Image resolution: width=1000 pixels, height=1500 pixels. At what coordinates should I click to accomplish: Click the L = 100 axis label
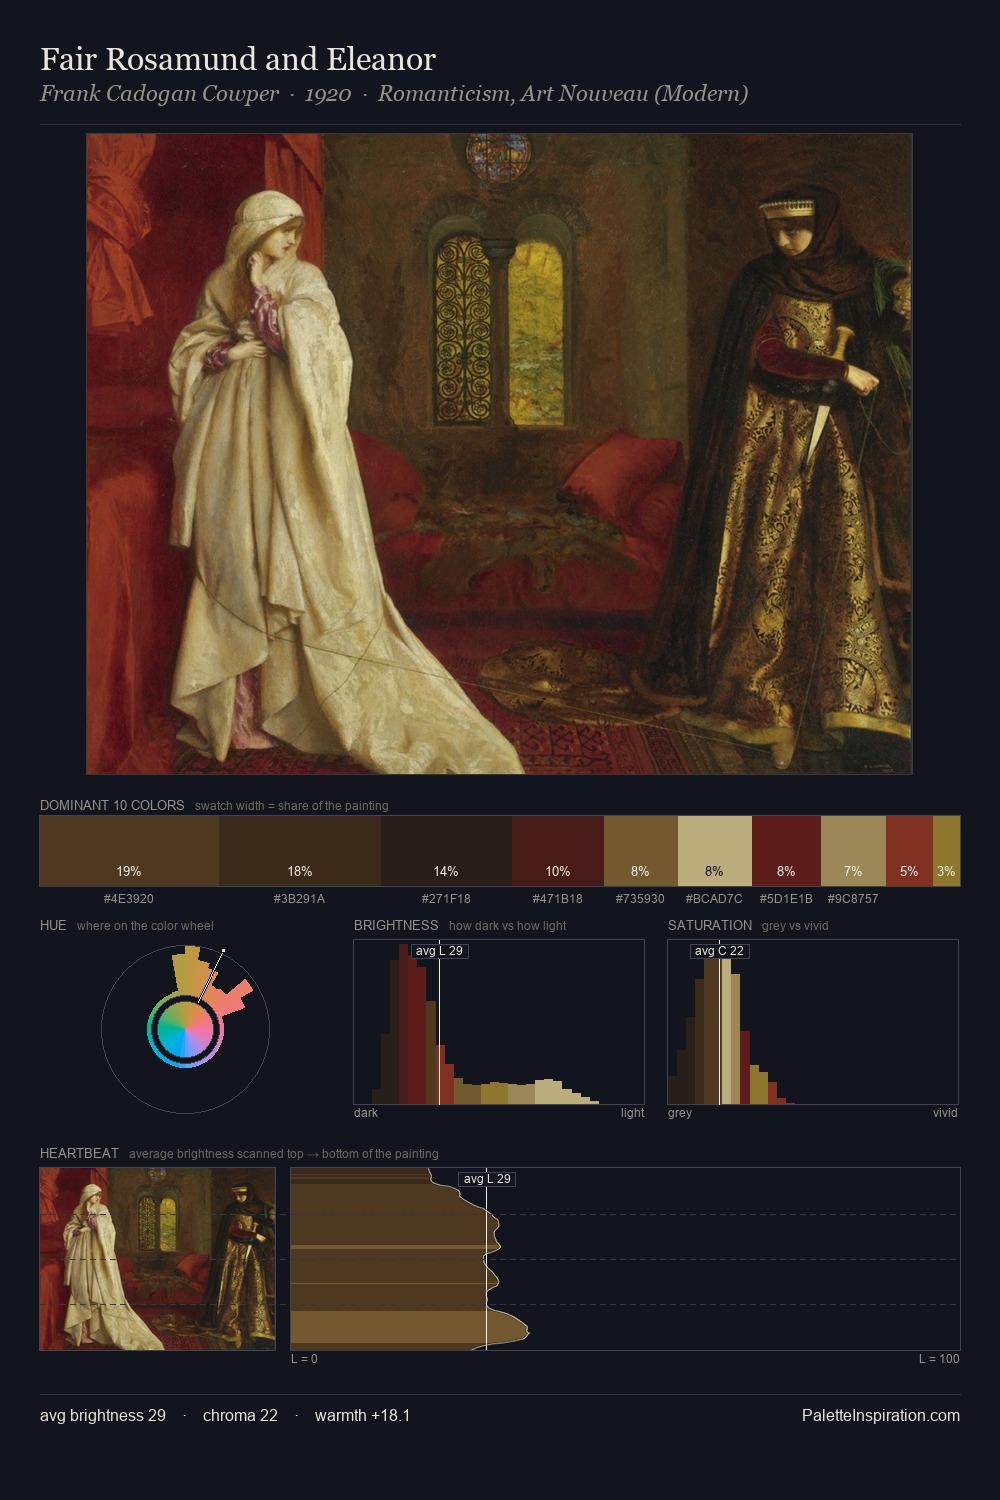pyautogui.click(x=939, y=1359)
